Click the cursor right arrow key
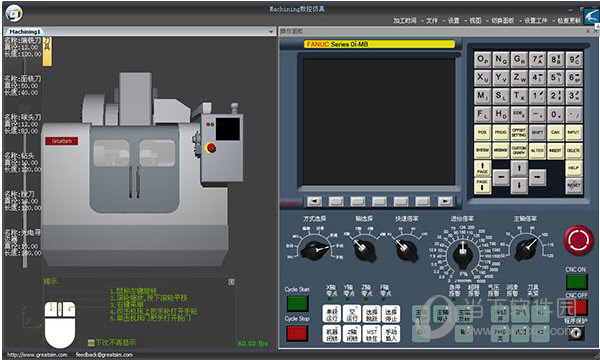The width and height of the screenshot is (600, 360). coord(537,177)
